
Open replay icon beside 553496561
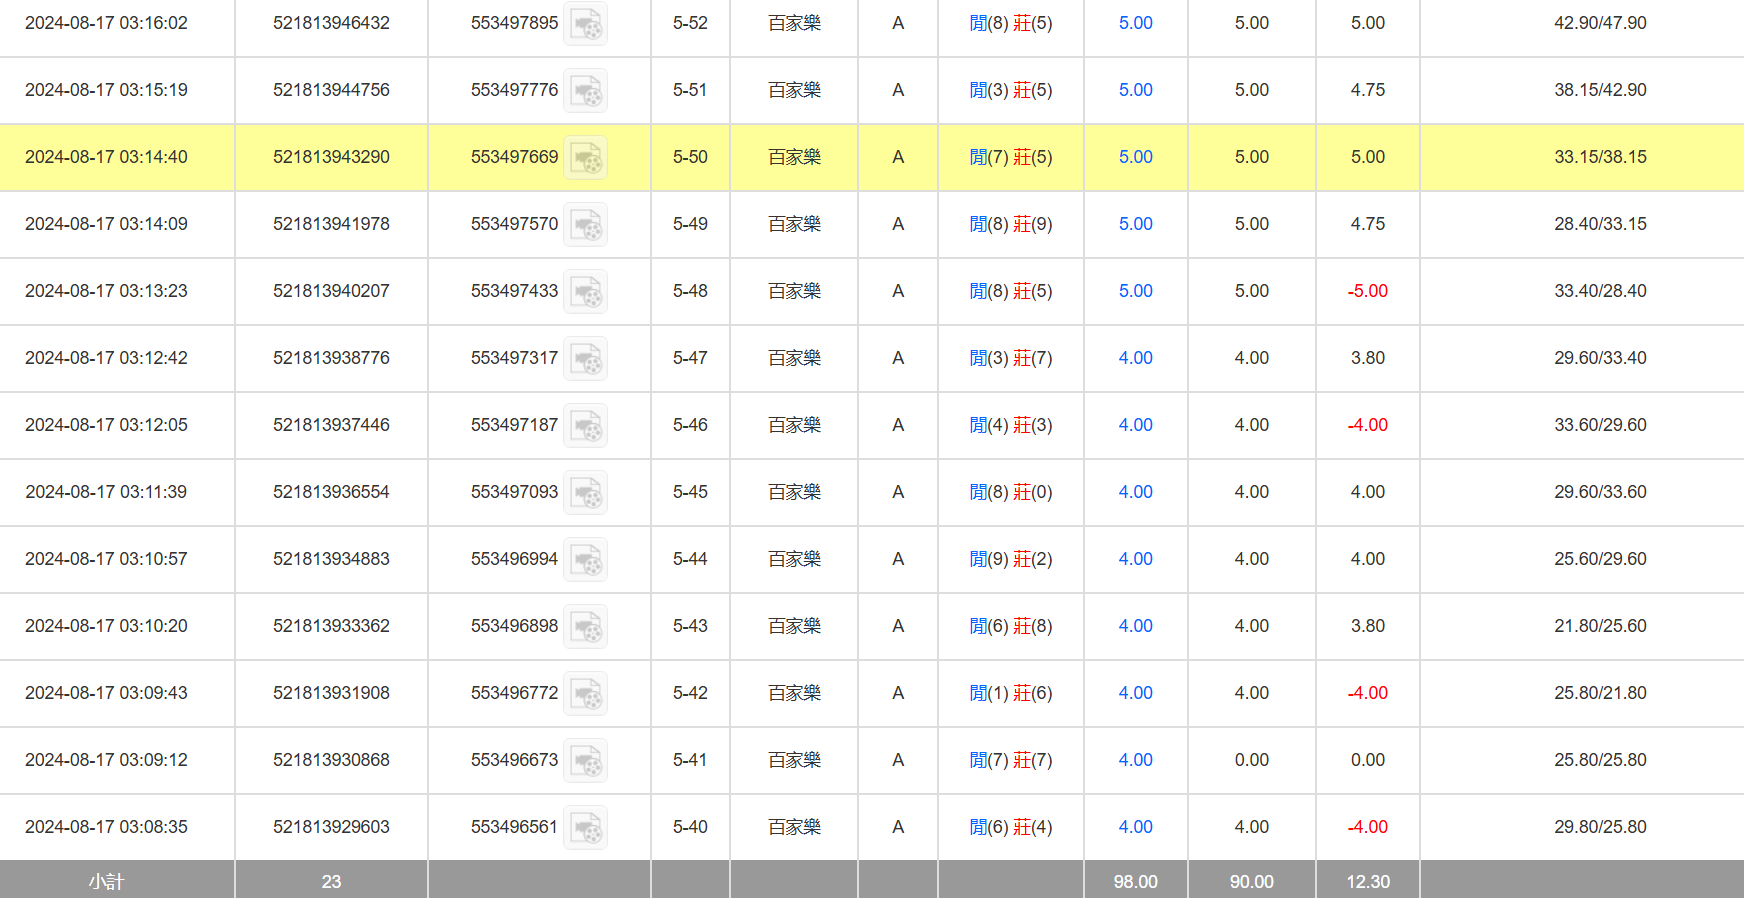585,828
